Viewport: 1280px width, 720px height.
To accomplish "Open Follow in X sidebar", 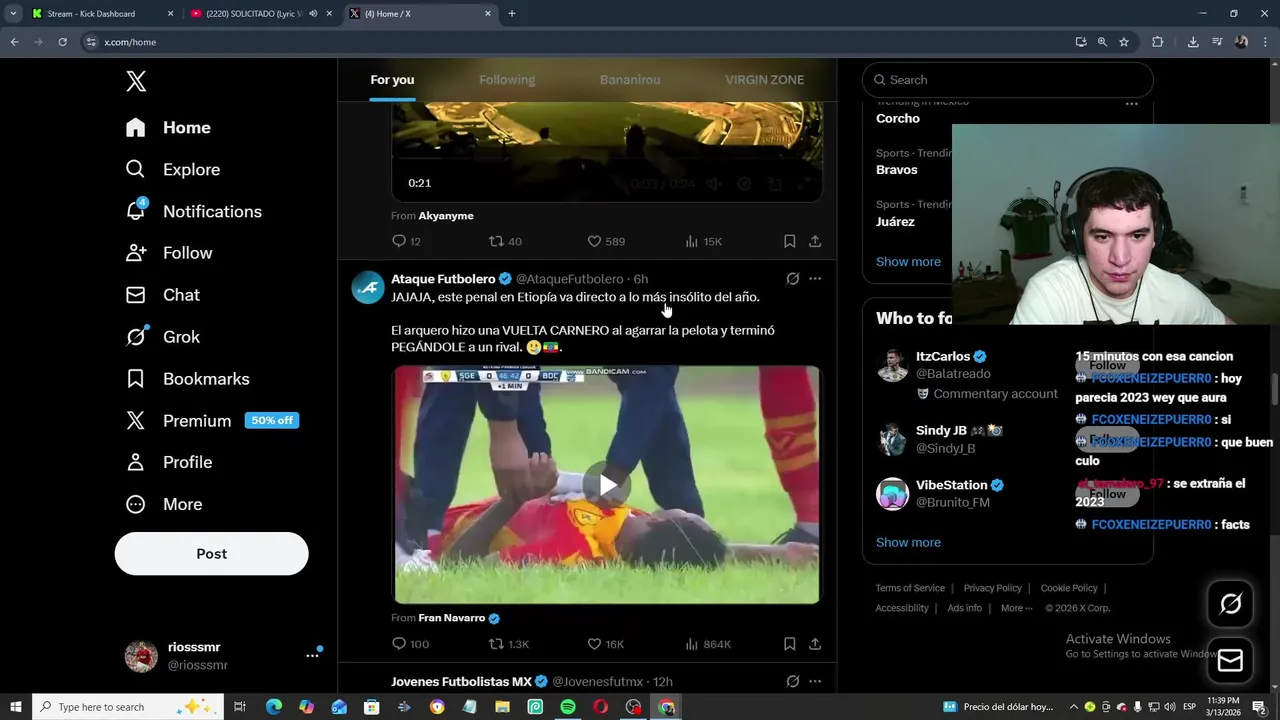I will pyautogui.click(x=168, y=253).
